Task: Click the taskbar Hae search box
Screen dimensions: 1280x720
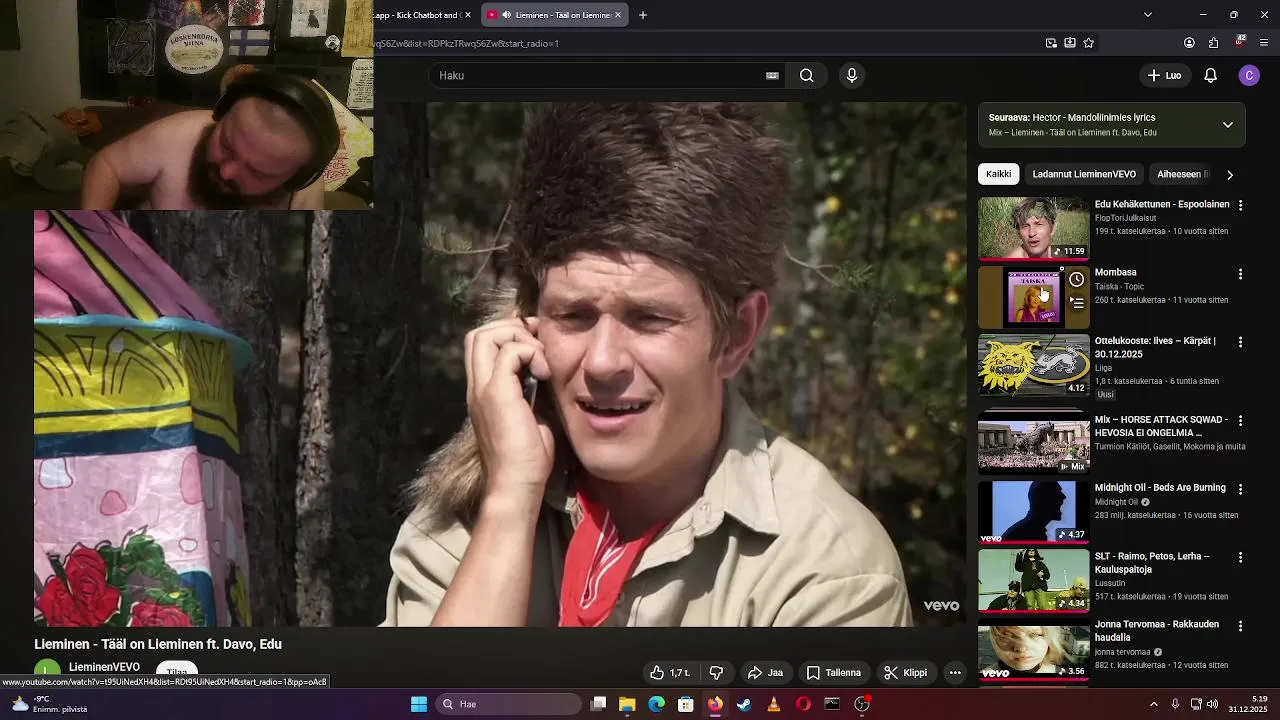Action: point(509,704)
